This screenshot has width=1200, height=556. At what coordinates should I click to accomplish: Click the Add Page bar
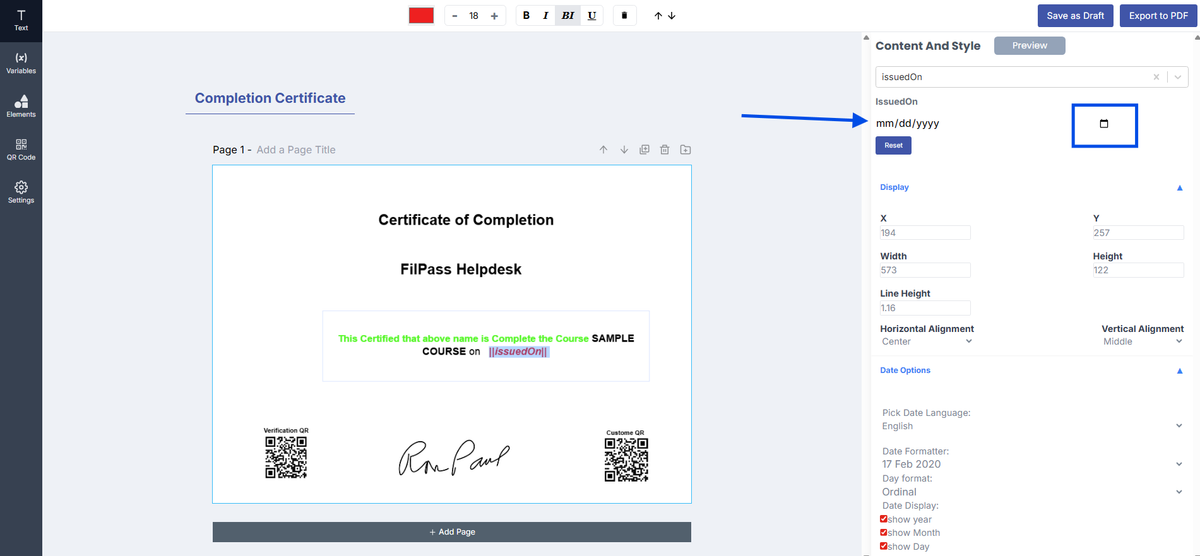point(452,532)
